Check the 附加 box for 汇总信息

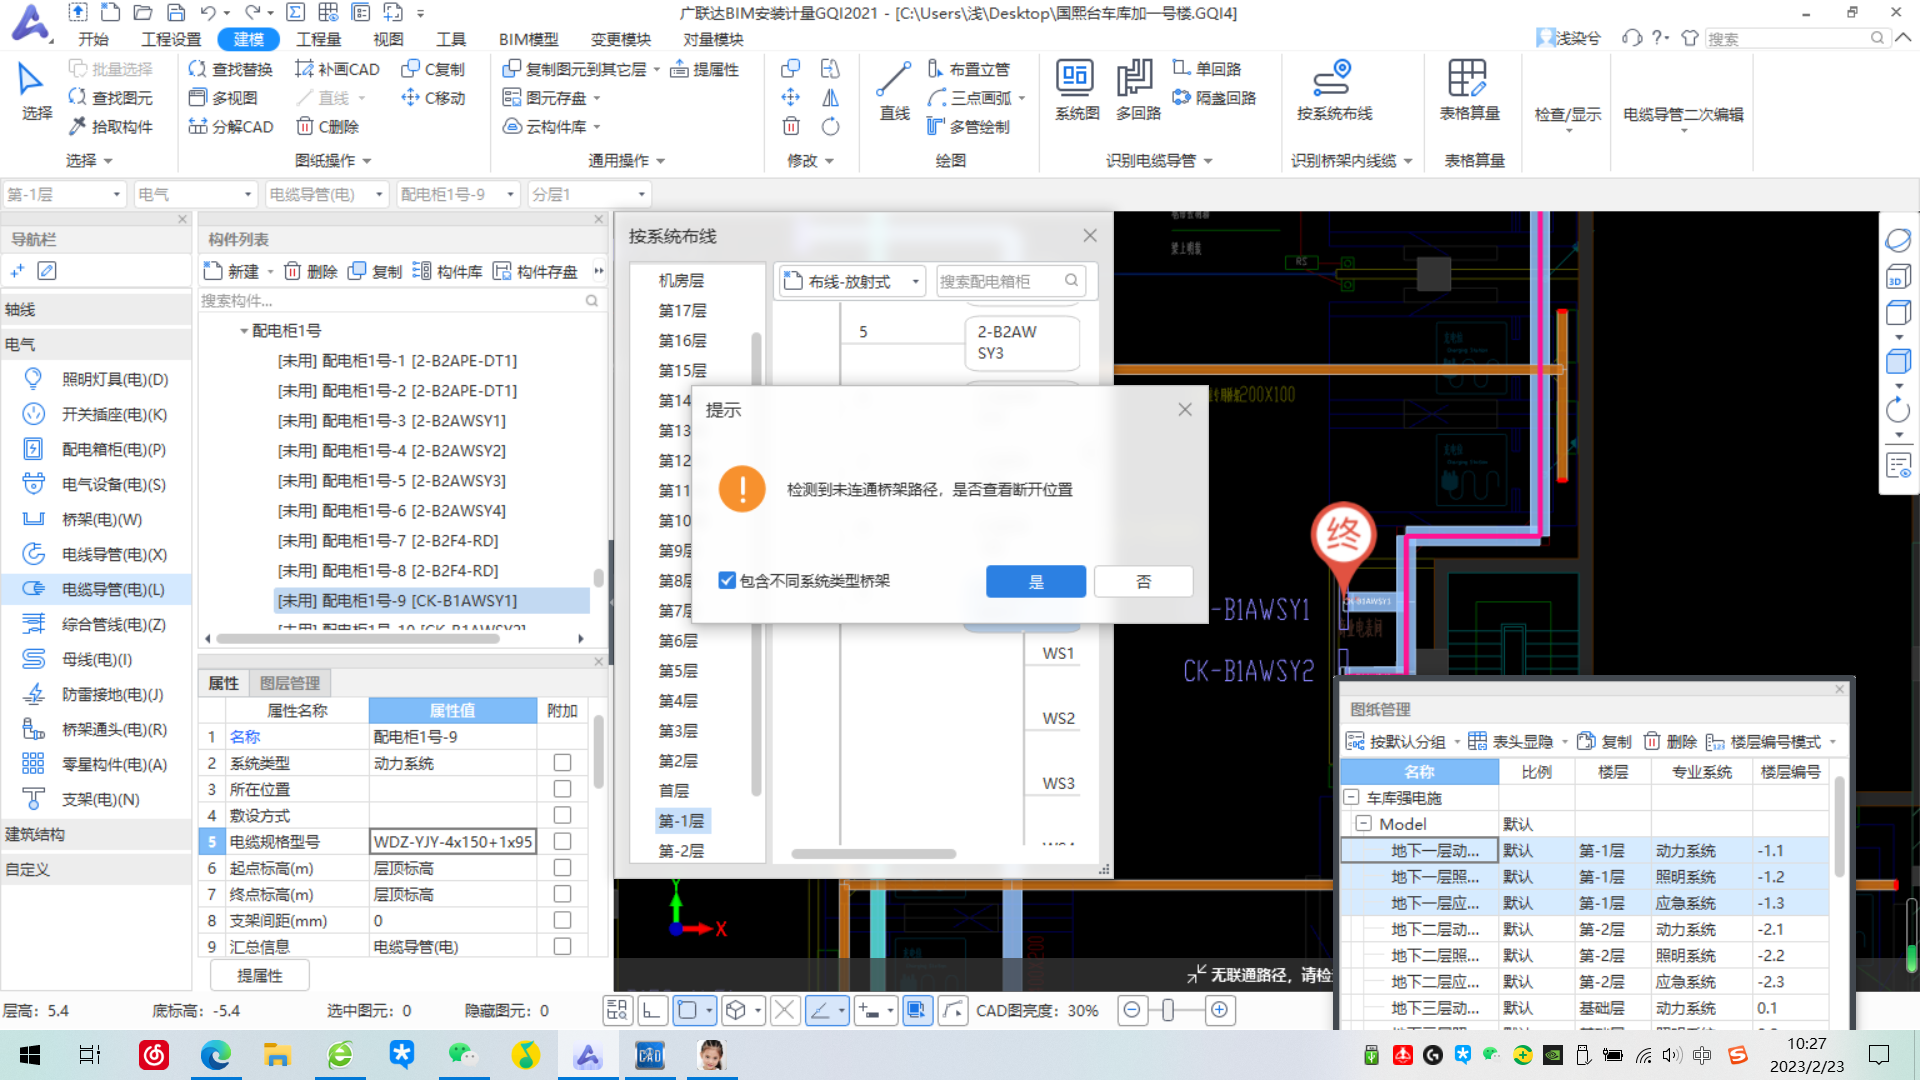point(562,946)
